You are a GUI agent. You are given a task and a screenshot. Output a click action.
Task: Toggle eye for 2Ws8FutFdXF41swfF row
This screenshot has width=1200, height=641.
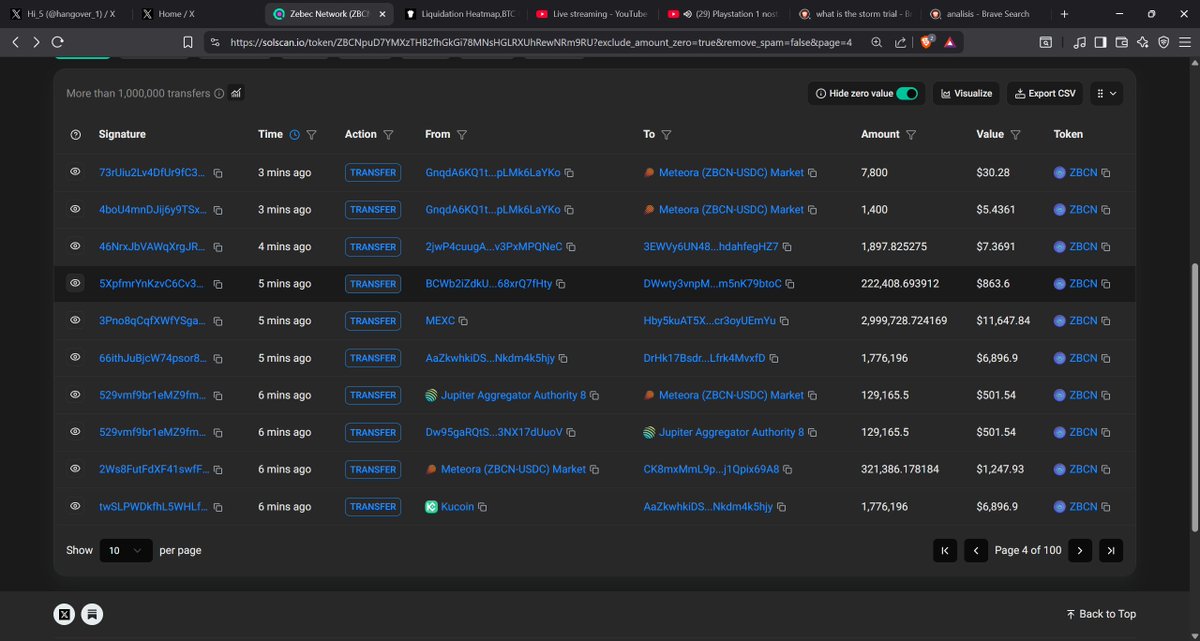(75, 470)
